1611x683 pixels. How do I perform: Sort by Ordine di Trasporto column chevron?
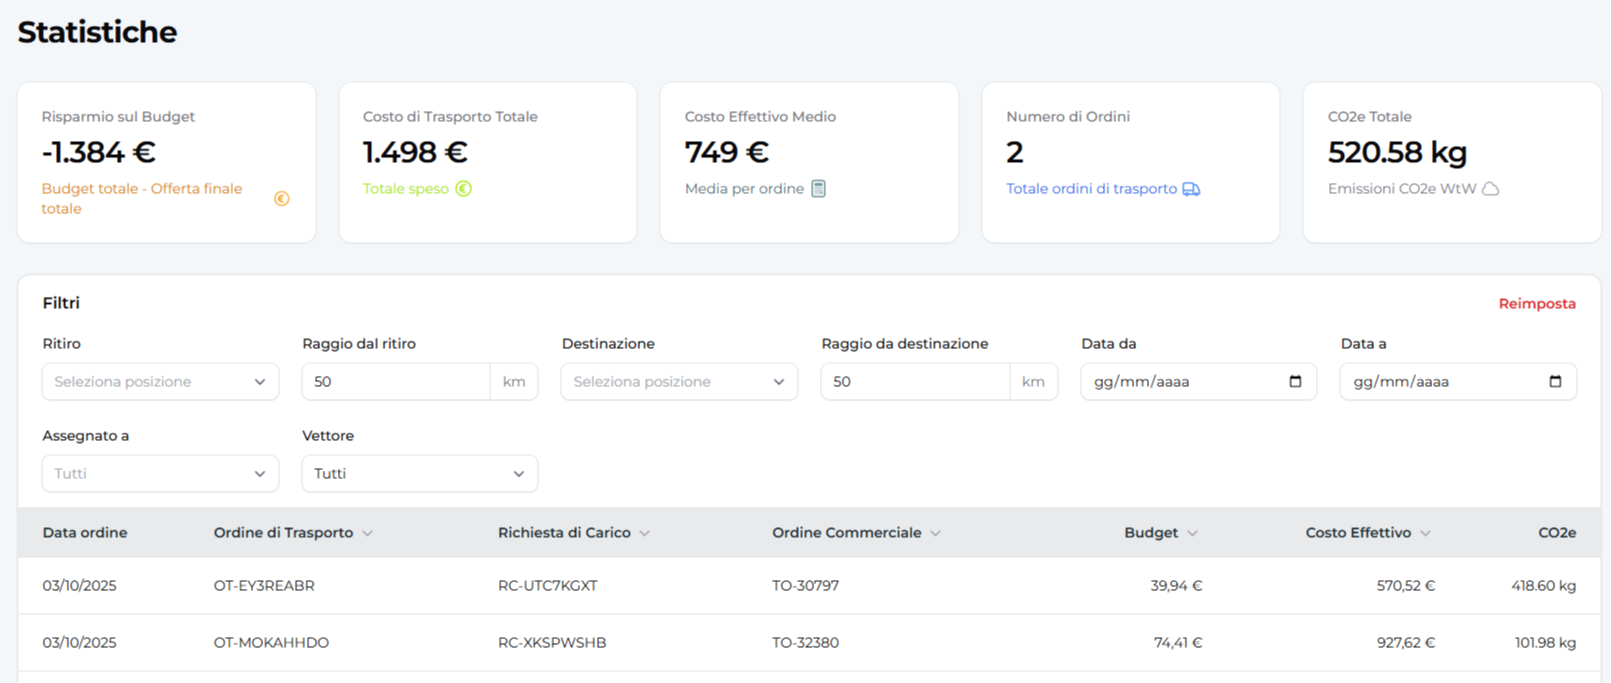click(x=368, y=534)
